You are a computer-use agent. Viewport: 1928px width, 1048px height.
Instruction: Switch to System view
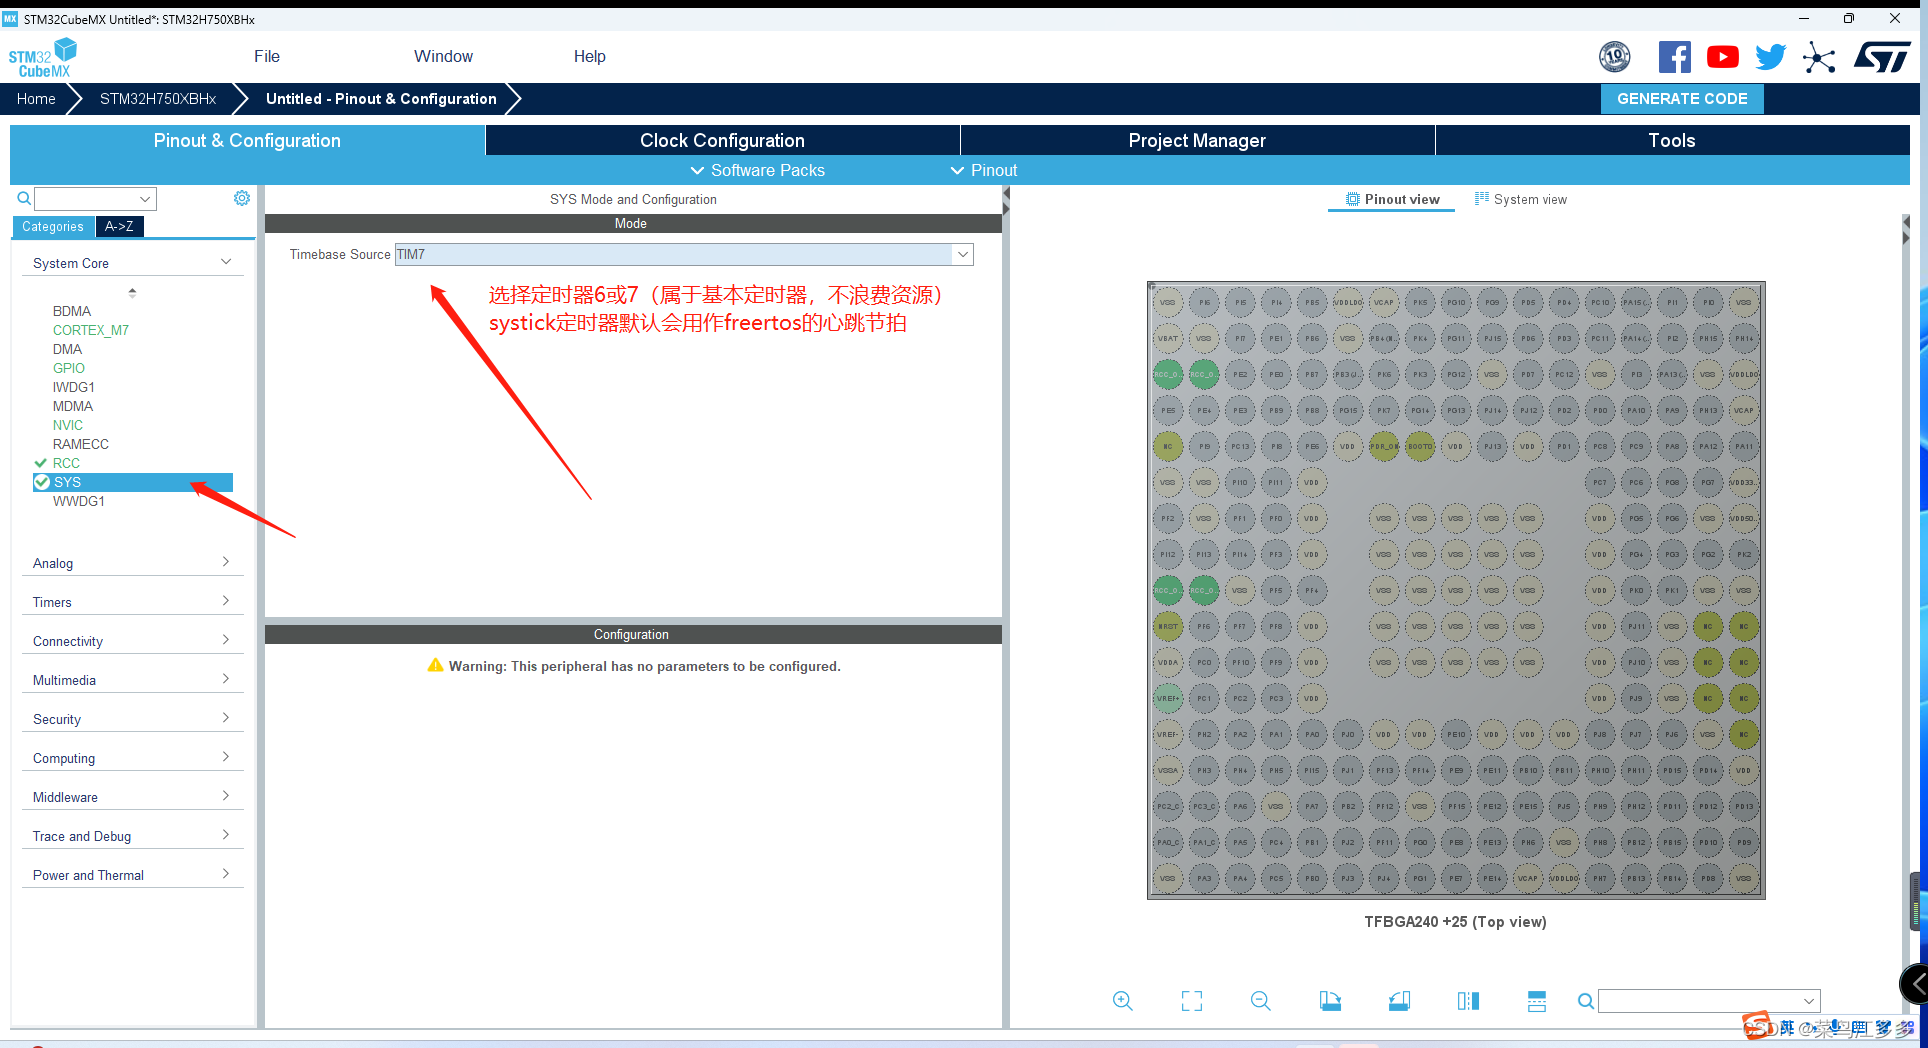pos(1521,199)
